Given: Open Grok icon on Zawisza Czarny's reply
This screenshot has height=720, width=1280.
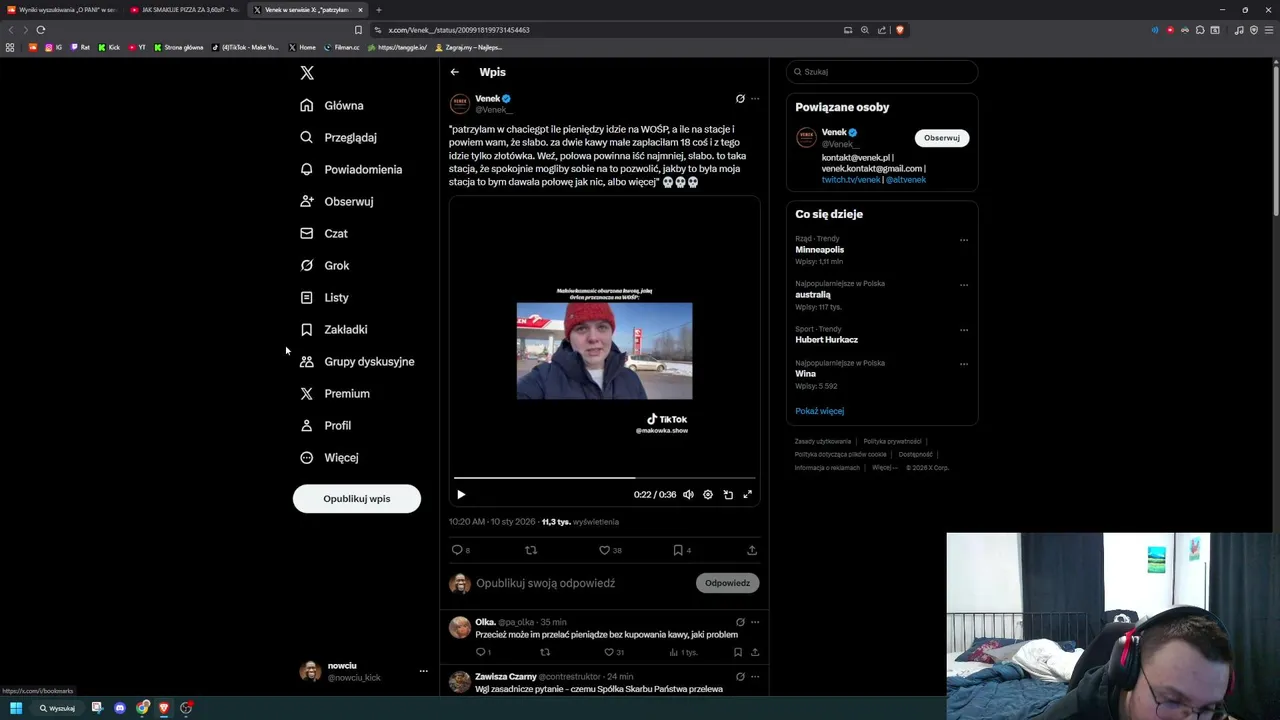Looking at the screenshot, I should coord(740,677).
